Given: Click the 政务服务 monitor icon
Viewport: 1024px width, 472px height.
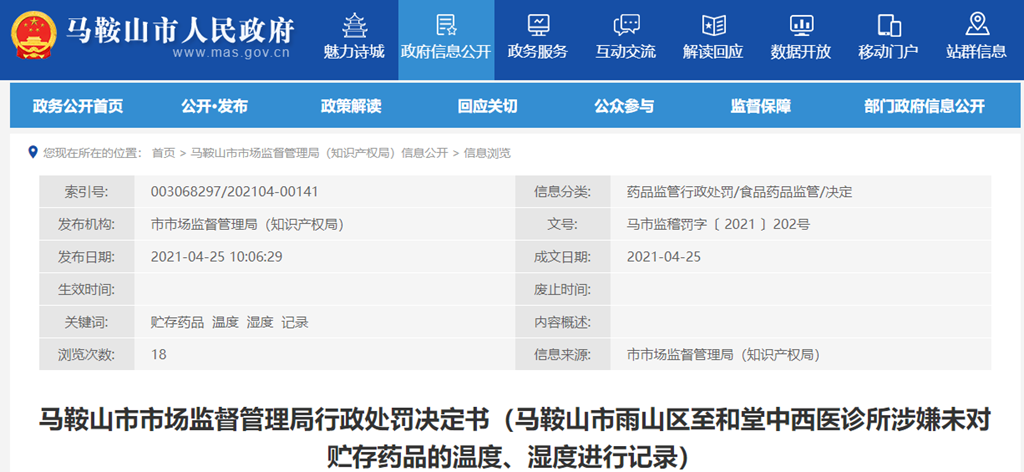Looking at the screenshot, I should coord(539,25).
